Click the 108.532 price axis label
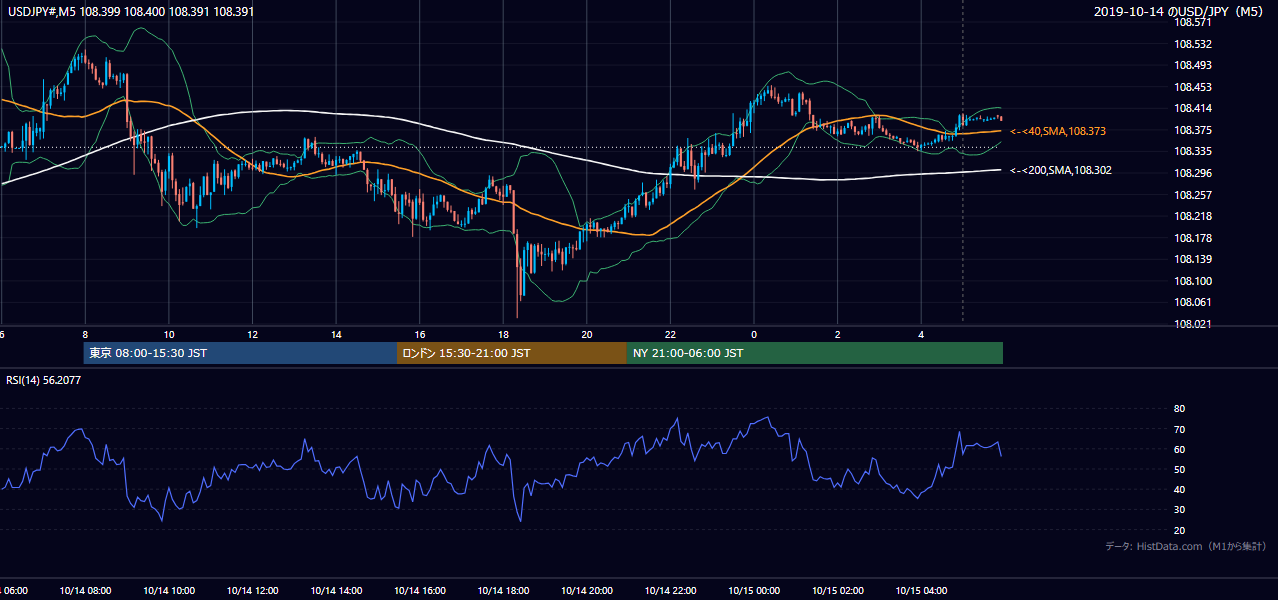Image resolution: width=1278 pixels, height=600 pixels. tap(1194, 44)
